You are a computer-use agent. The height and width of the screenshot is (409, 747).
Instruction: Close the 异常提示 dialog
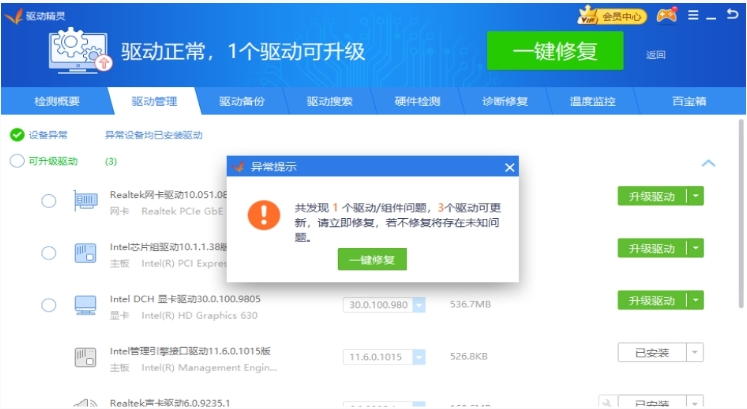coord(509,167)
